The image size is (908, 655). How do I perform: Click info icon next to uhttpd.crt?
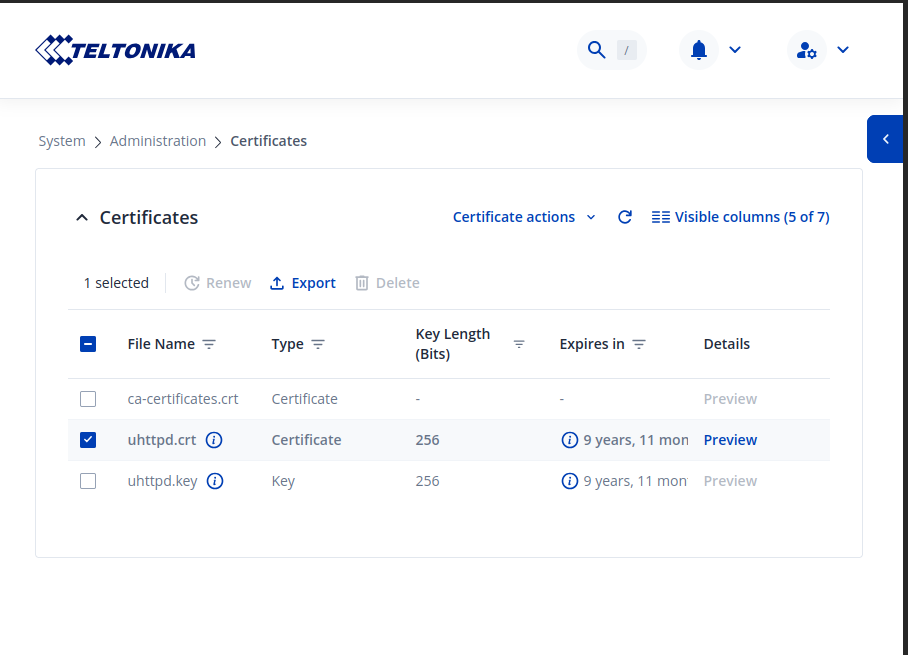pyautogui.click(x=215, y=440)
